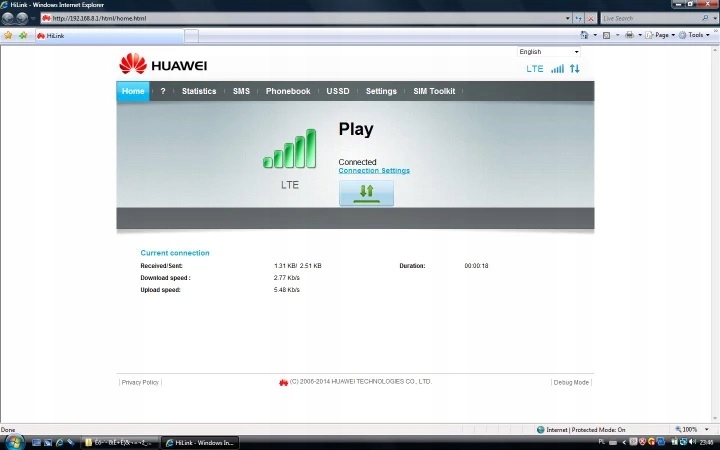Image resolution: width=720 pixels, height=450 pixels.
Task: Click the IE Favorites star icon
Action: [8, 35]
